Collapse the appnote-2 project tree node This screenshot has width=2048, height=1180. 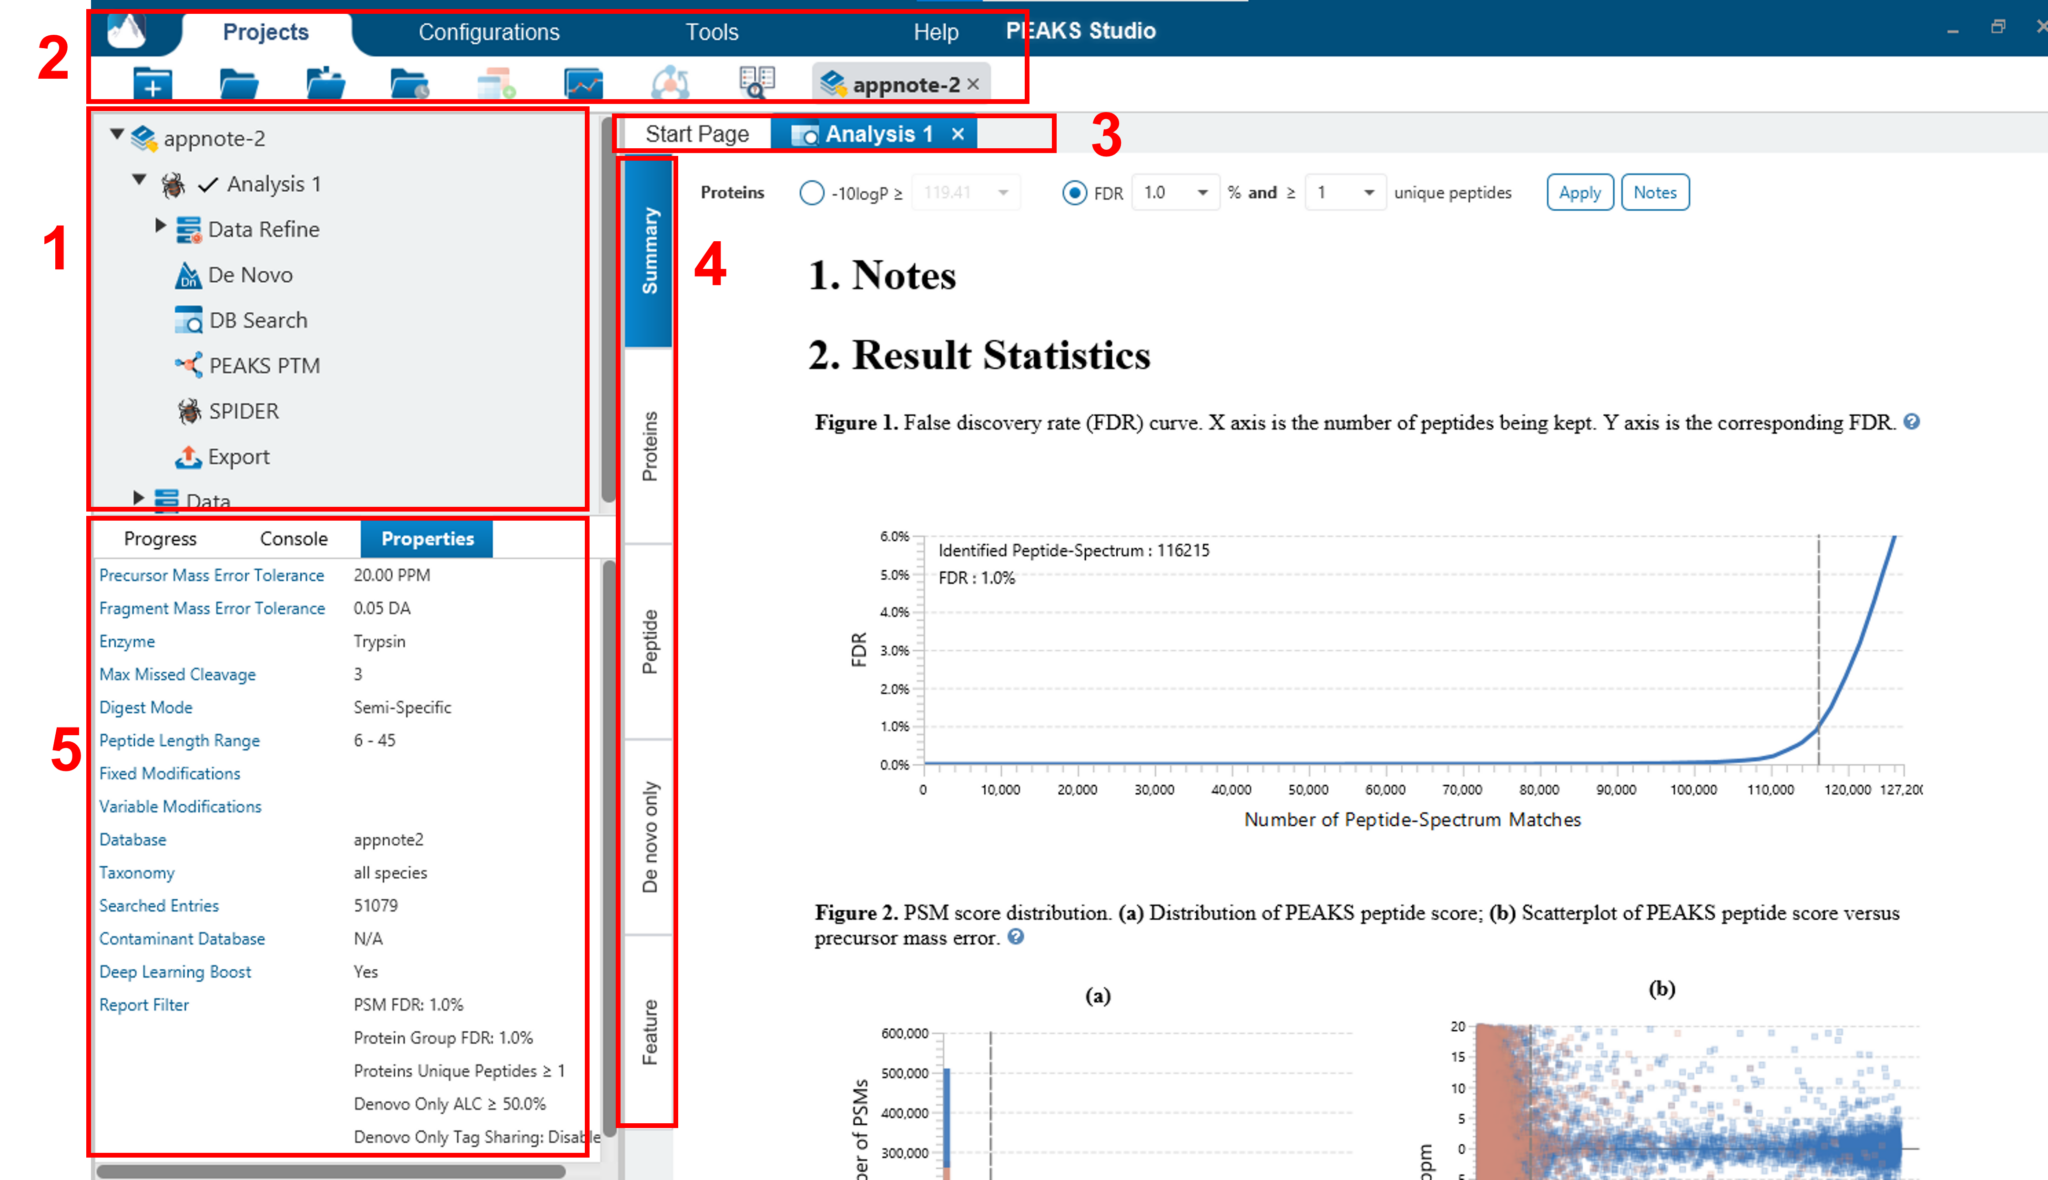coord(117,135)
